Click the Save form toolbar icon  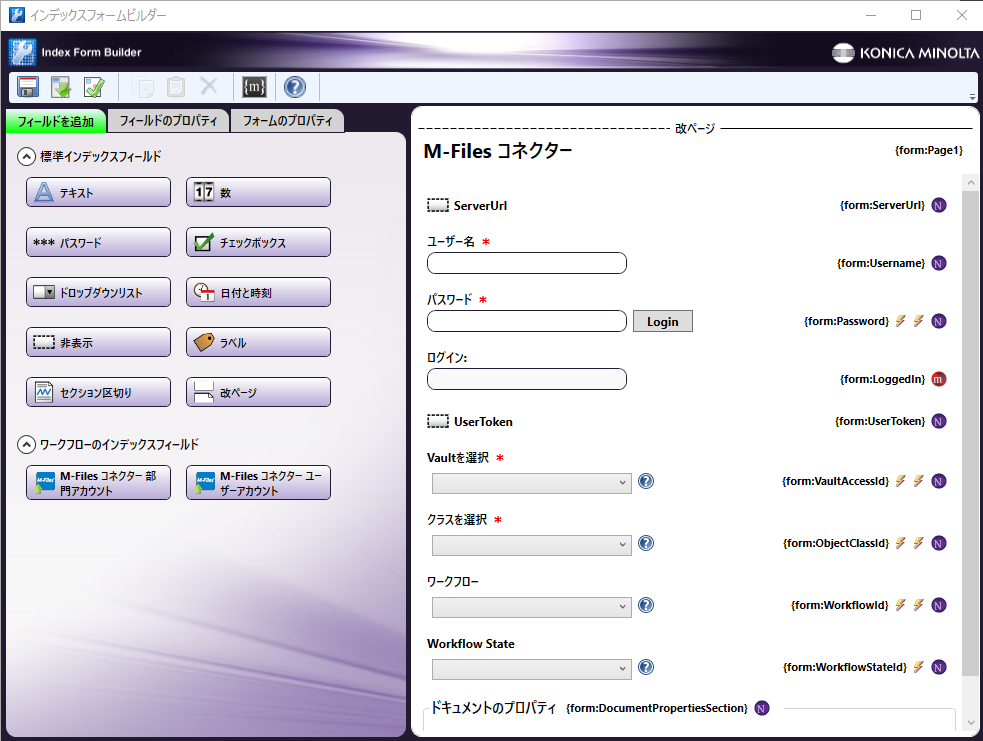click(x=28, y=87)
